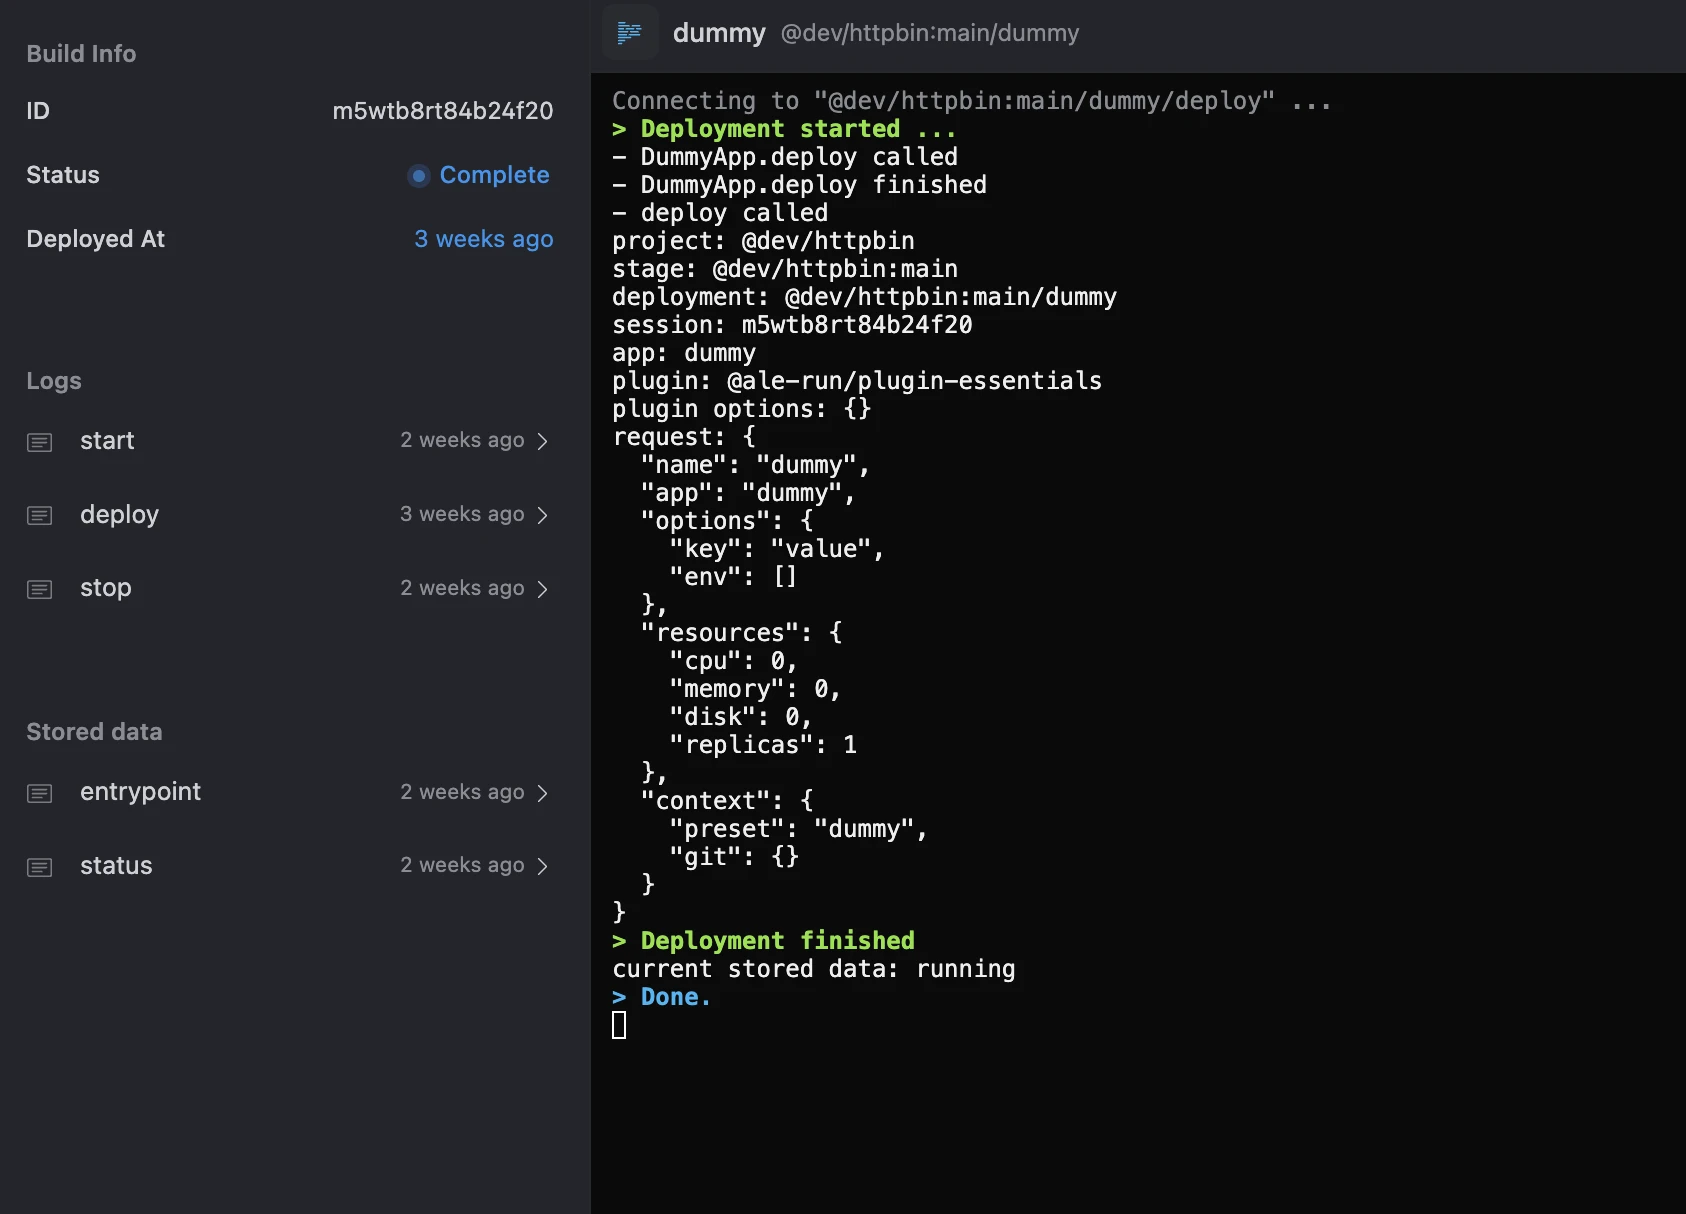This screenshot has width=1686, height=1214.
Task: Expand the start log entry
Action: point(543,441)
